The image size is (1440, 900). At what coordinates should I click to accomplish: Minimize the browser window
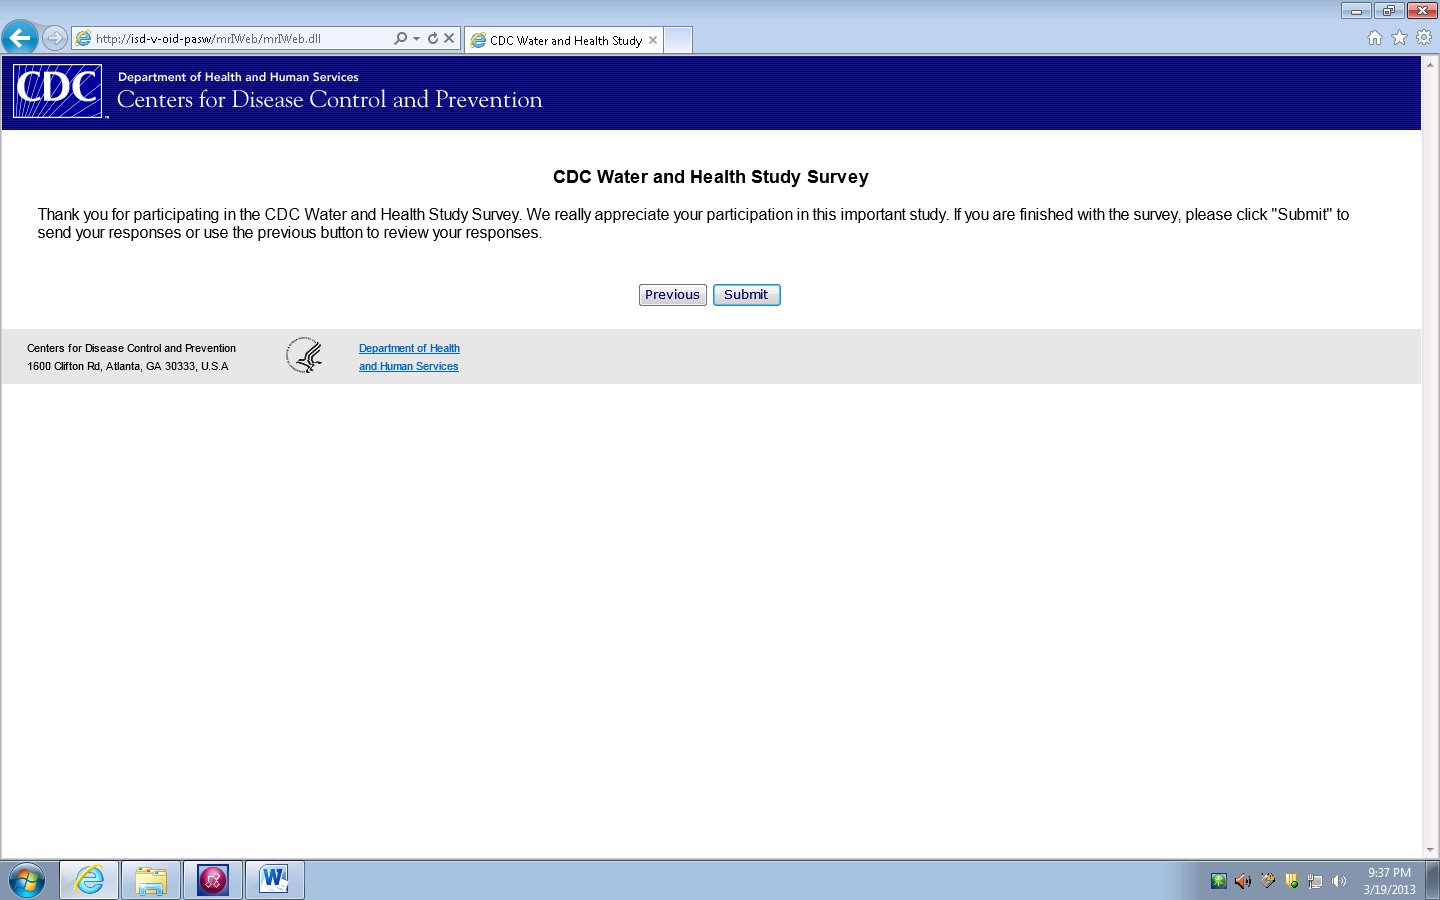pos(1356,11)
